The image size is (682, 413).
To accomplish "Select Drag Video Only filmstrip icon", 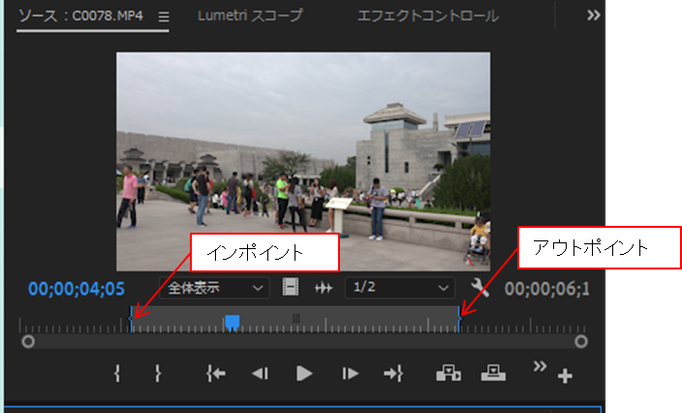I will [290, 287].
